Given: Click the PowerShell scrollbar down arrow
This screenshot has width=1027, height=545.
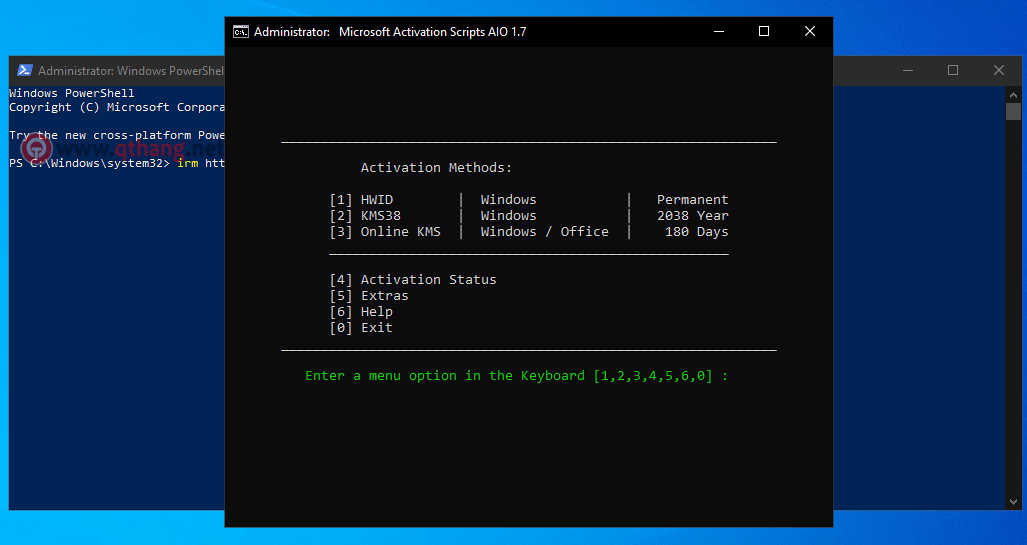Looking at the screenshot, I should coord(1013,502).
